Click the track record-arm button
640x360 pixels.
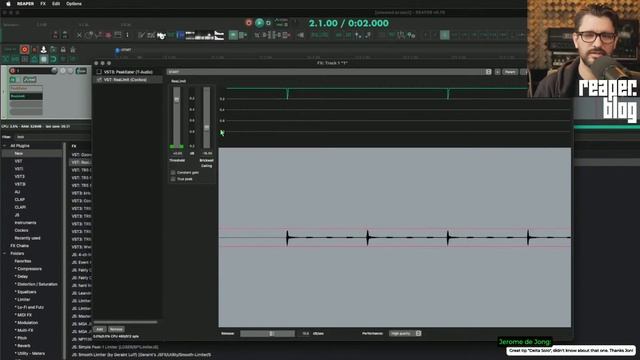(12, 71)
